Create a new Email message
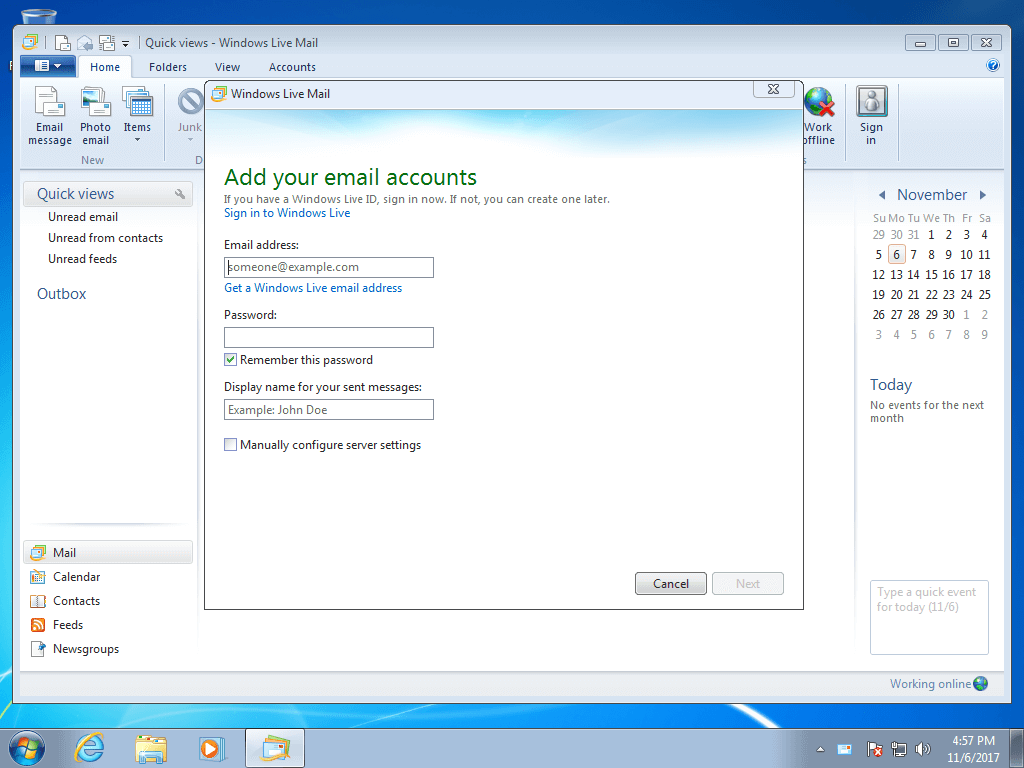Viewport: 1024px width, 768px height. [50, 116]
